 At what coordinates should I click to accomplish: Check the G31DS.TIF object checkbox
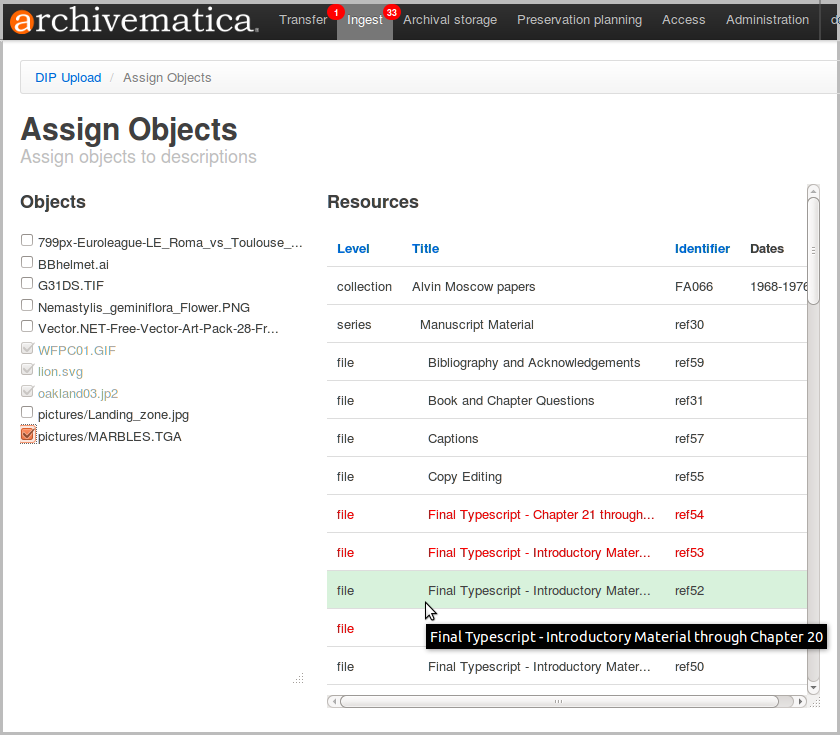[x=27, y=284]
